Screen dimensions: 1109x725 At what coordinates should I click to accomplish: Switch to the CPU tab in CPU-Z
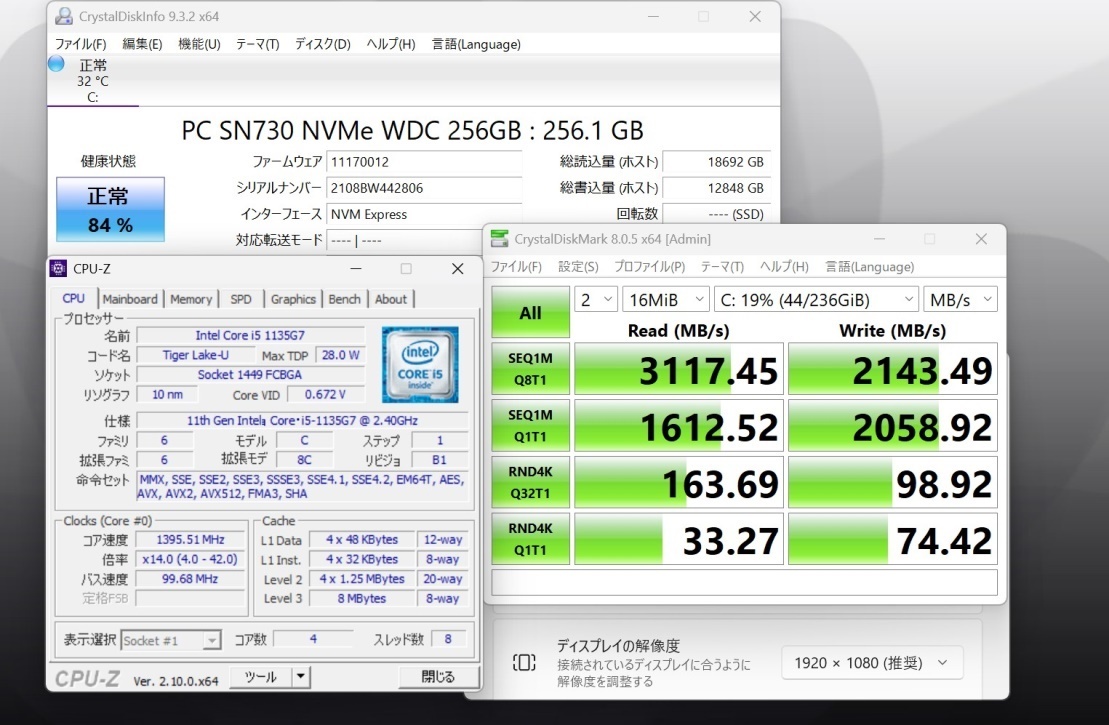74,298
